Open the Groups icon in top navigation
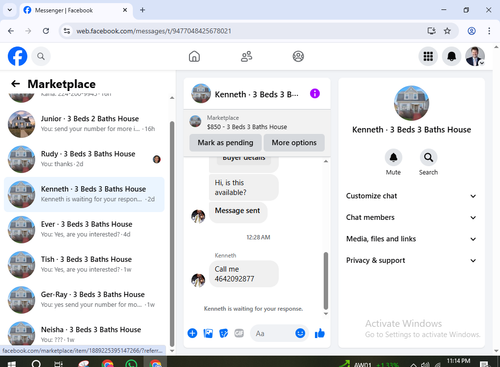500x367 pixels. point(298,56)
